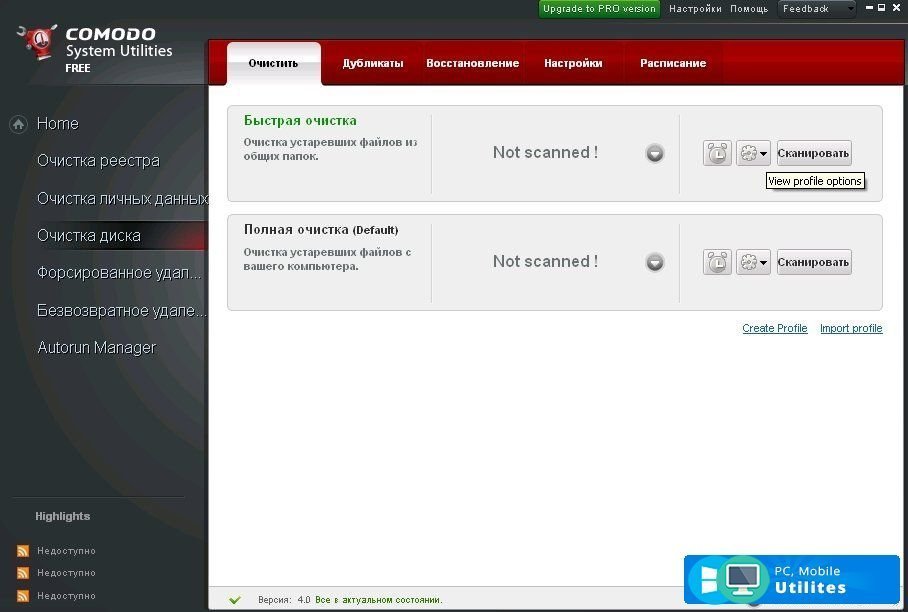Click Not scanned! status for Полная очистка
Image resolution: width=908 pixels, height=612 pixels.
click(545, 261)
